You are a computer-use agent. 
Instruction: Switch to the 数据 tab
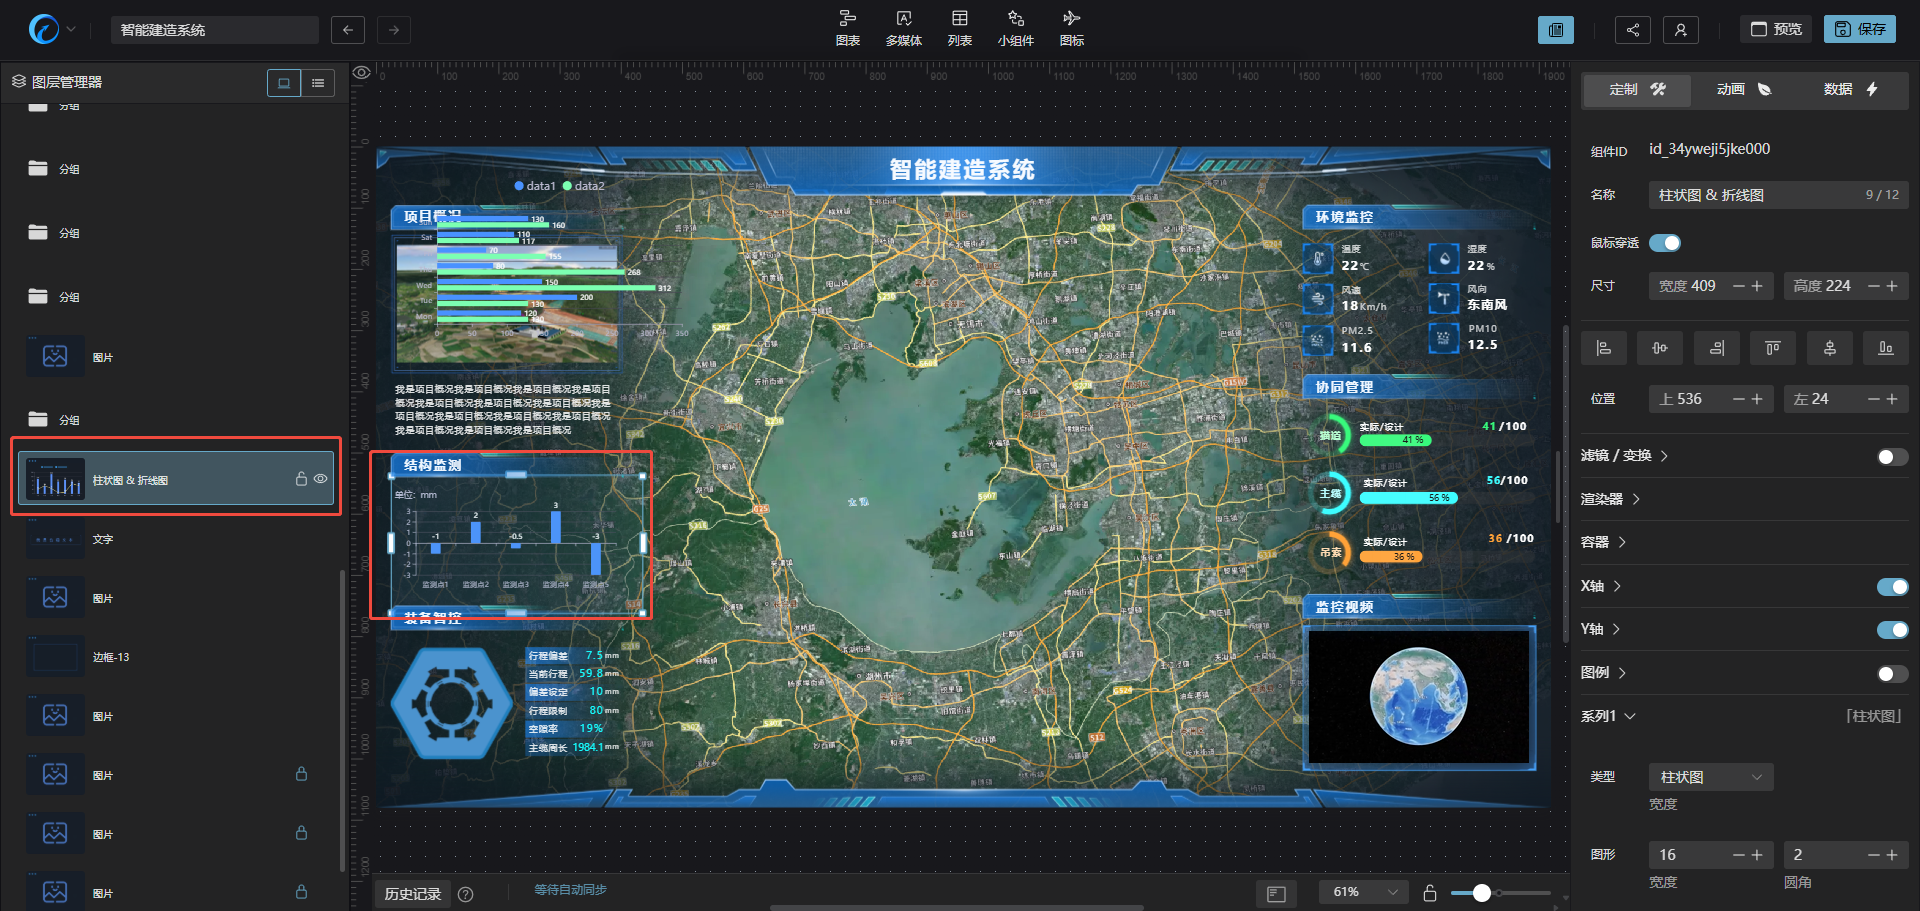(x=1850, y=90)
